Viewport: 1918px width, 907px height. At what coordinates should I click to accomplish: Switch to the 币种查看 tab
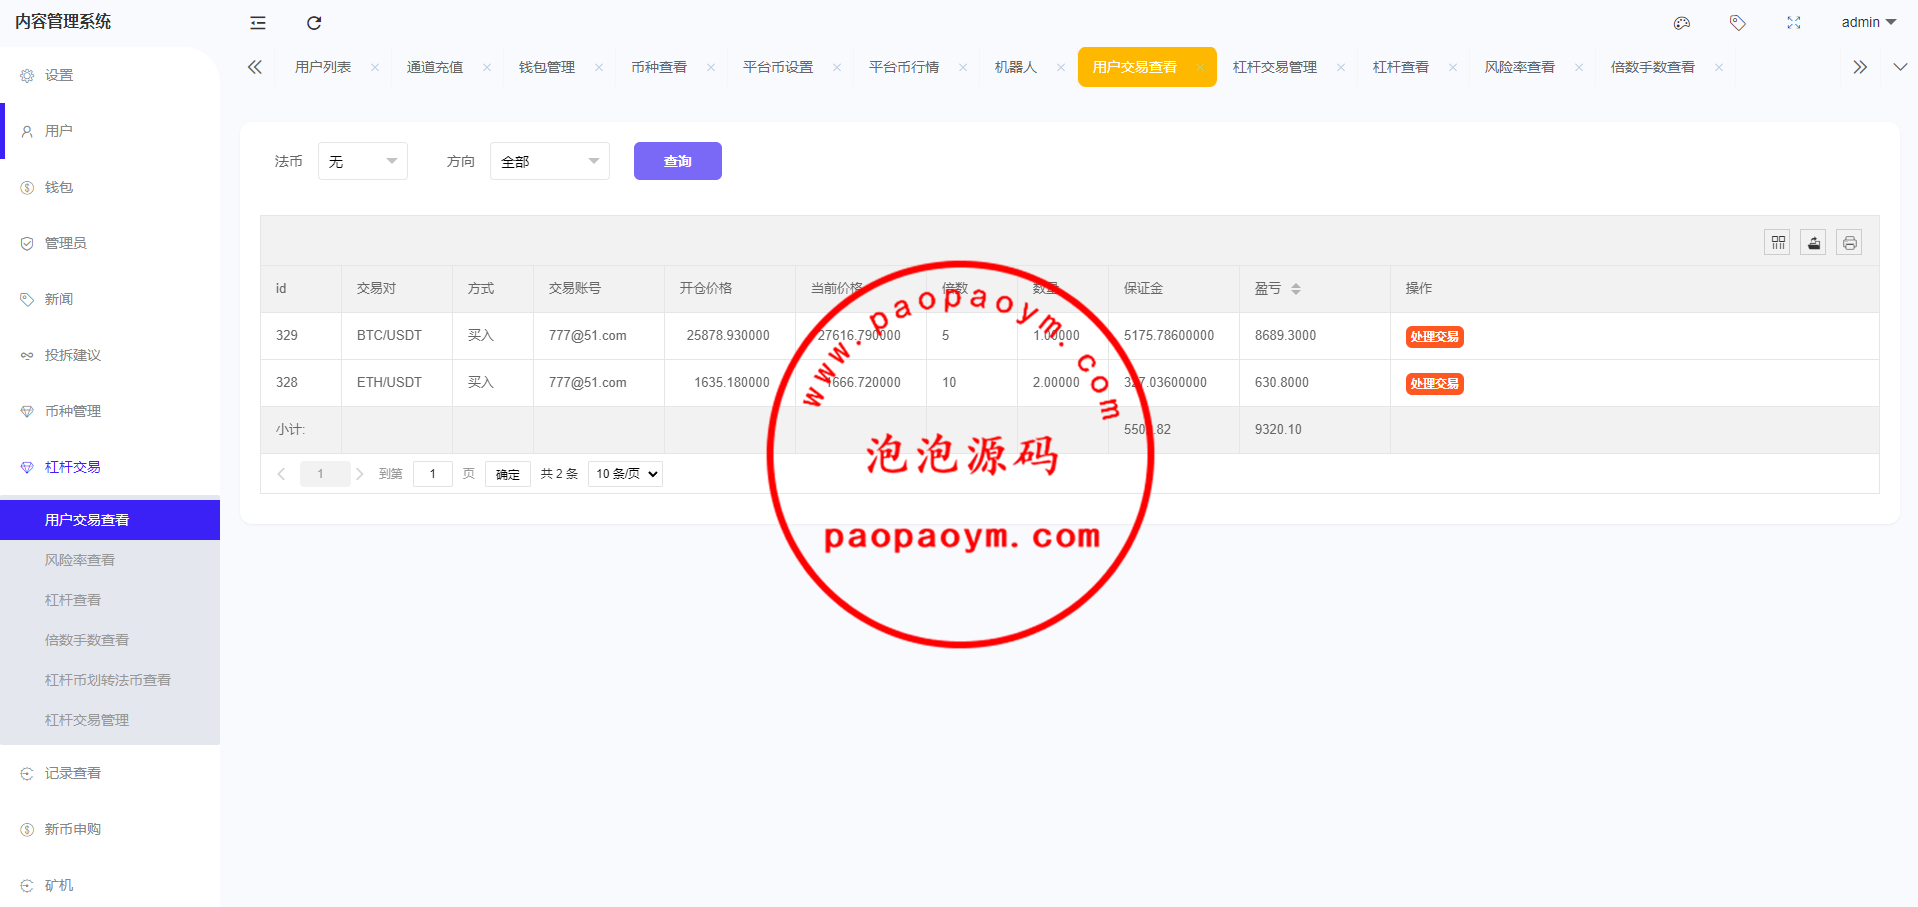tap(659, 67)
